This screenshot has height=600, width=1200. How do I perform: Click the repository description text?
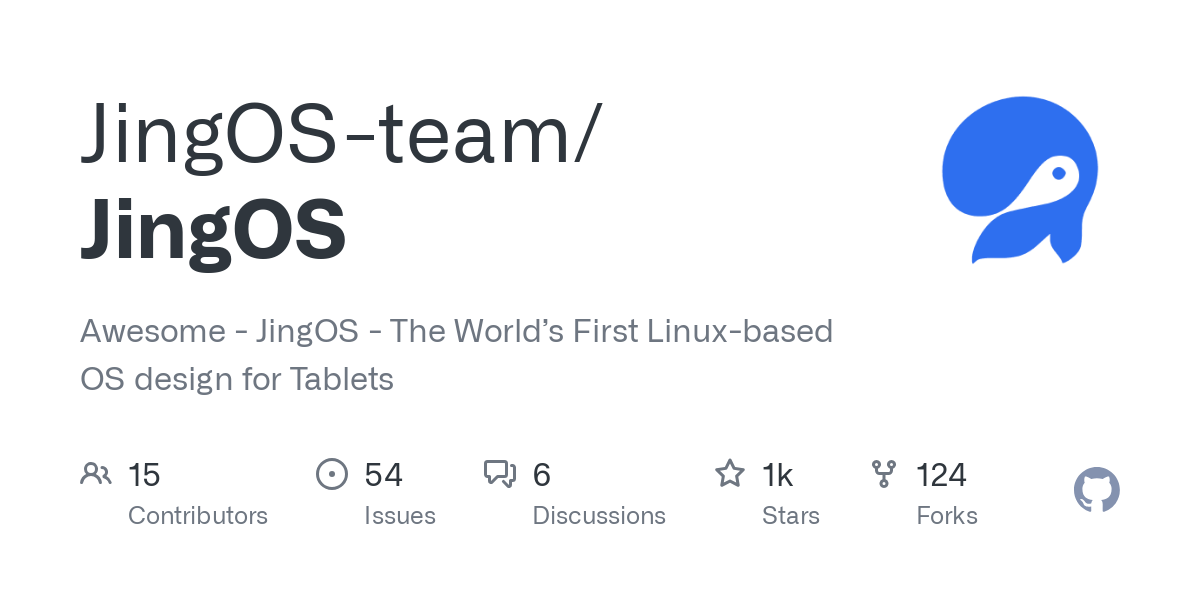[456, 355]
